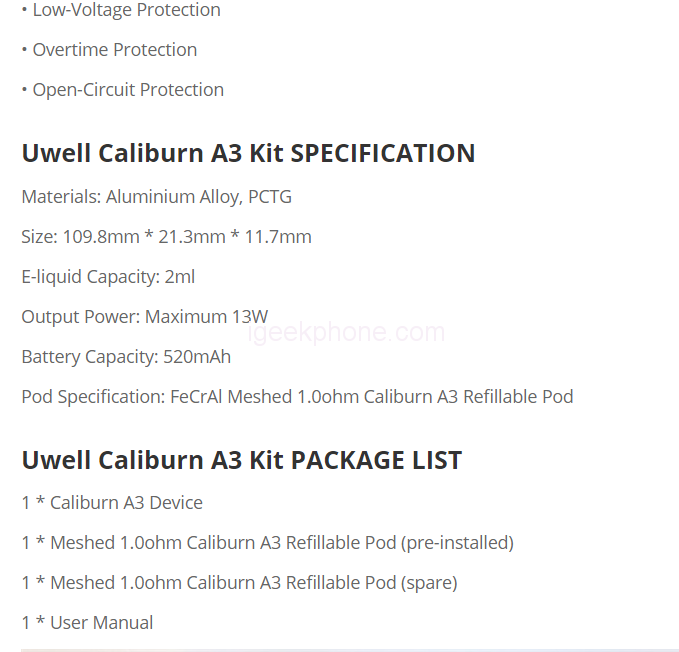Click the word (pre-installed) in package list

click(x=459, y=543)
